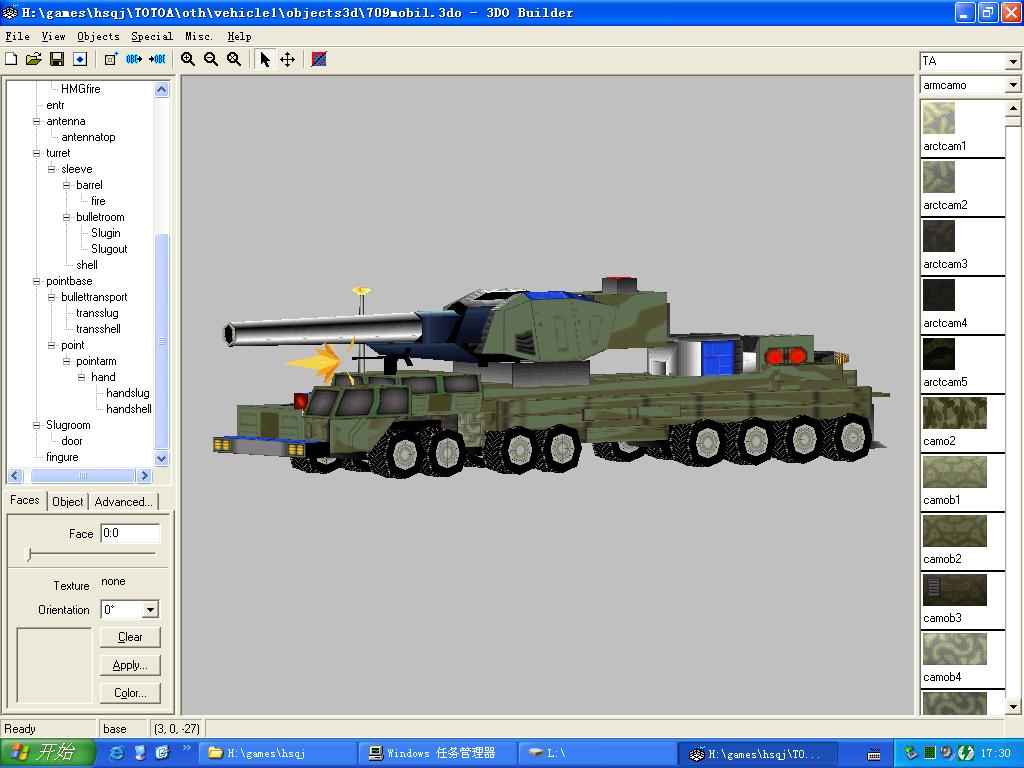Image resolution: width=1024 pixels, height=768 pixels.
Task: Click the Open file folder icon
Action: [33, 59]
